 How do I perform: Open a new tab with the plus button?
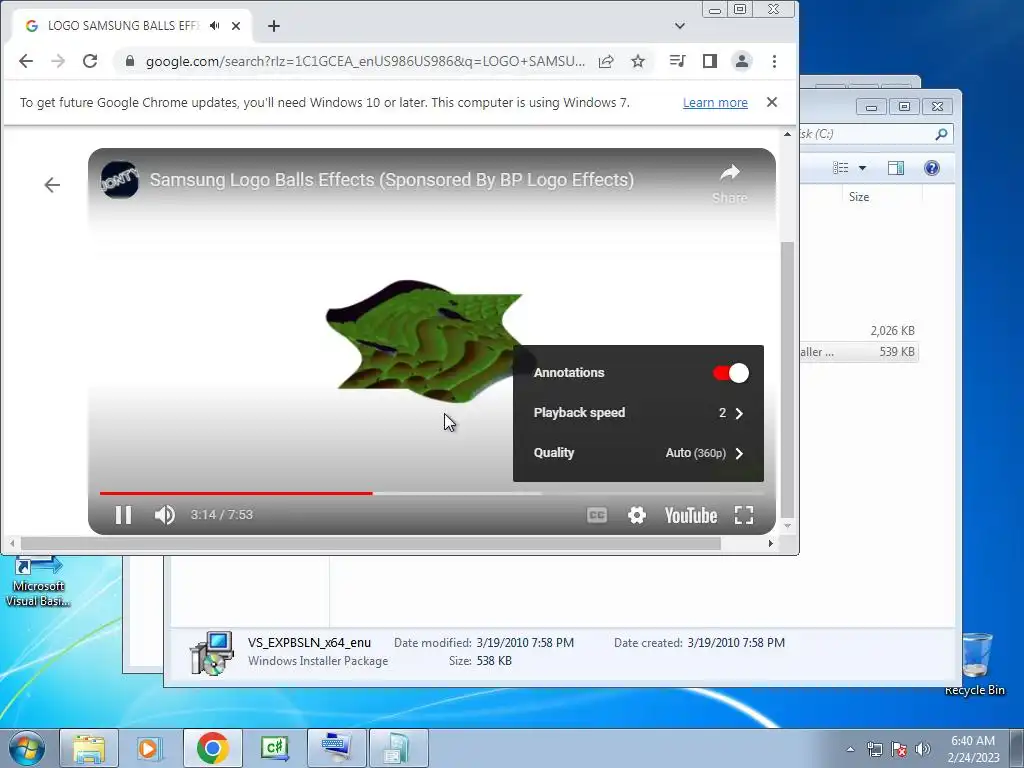pos(274,26)
